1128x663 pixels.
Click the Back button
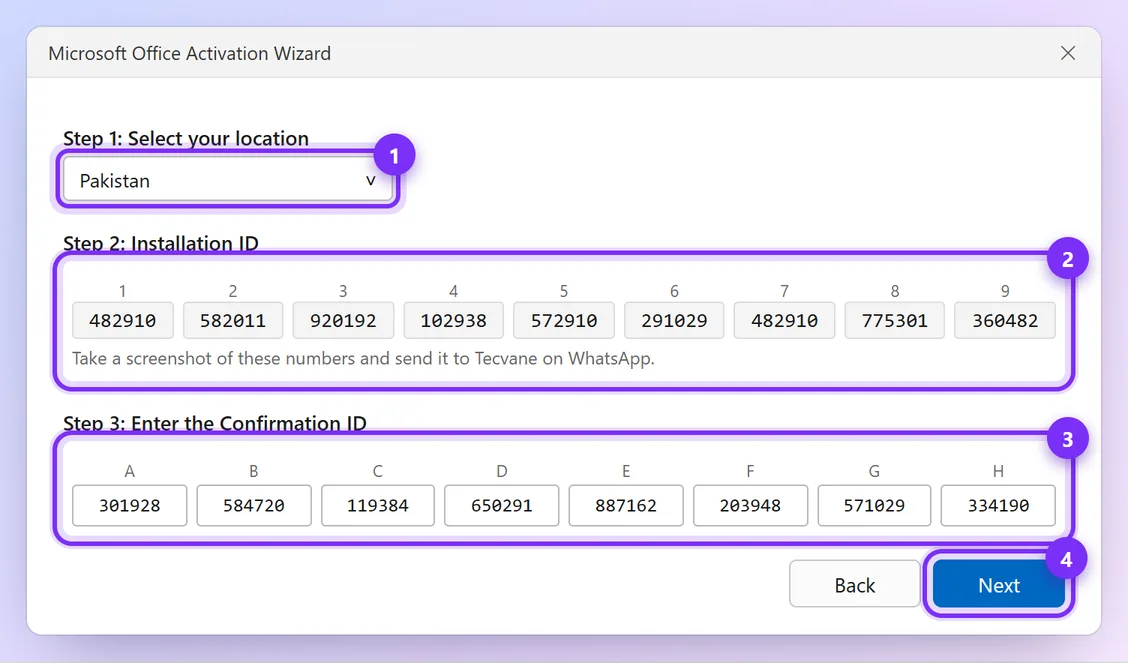[855, 585]
